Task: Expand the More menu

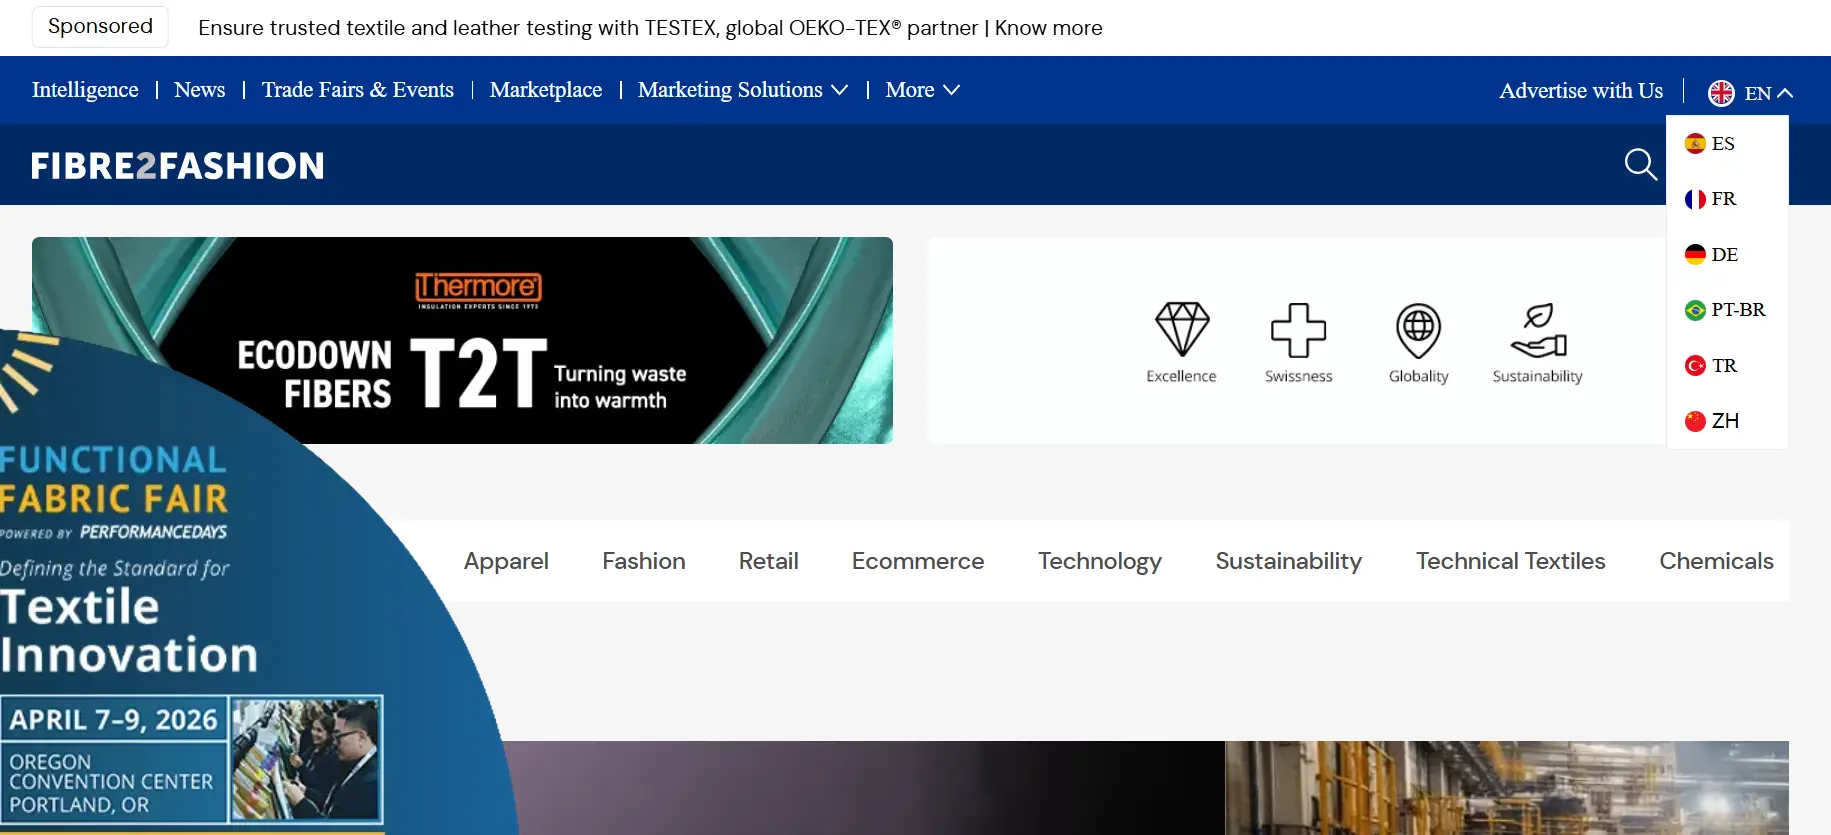Action: (922, 90)
